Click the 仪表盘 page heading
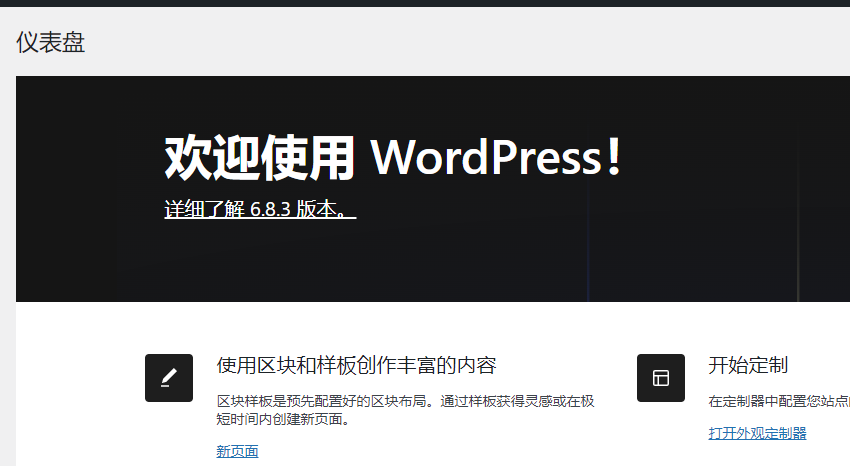 [x=50, y=42]
